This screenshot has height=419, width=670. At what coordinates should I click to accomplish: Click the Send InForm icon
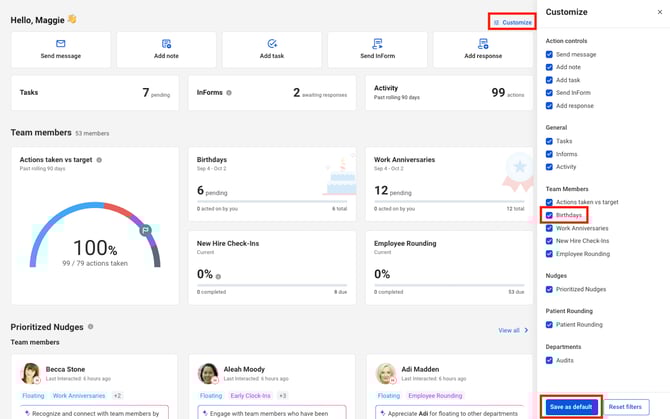tap(377, 44)
